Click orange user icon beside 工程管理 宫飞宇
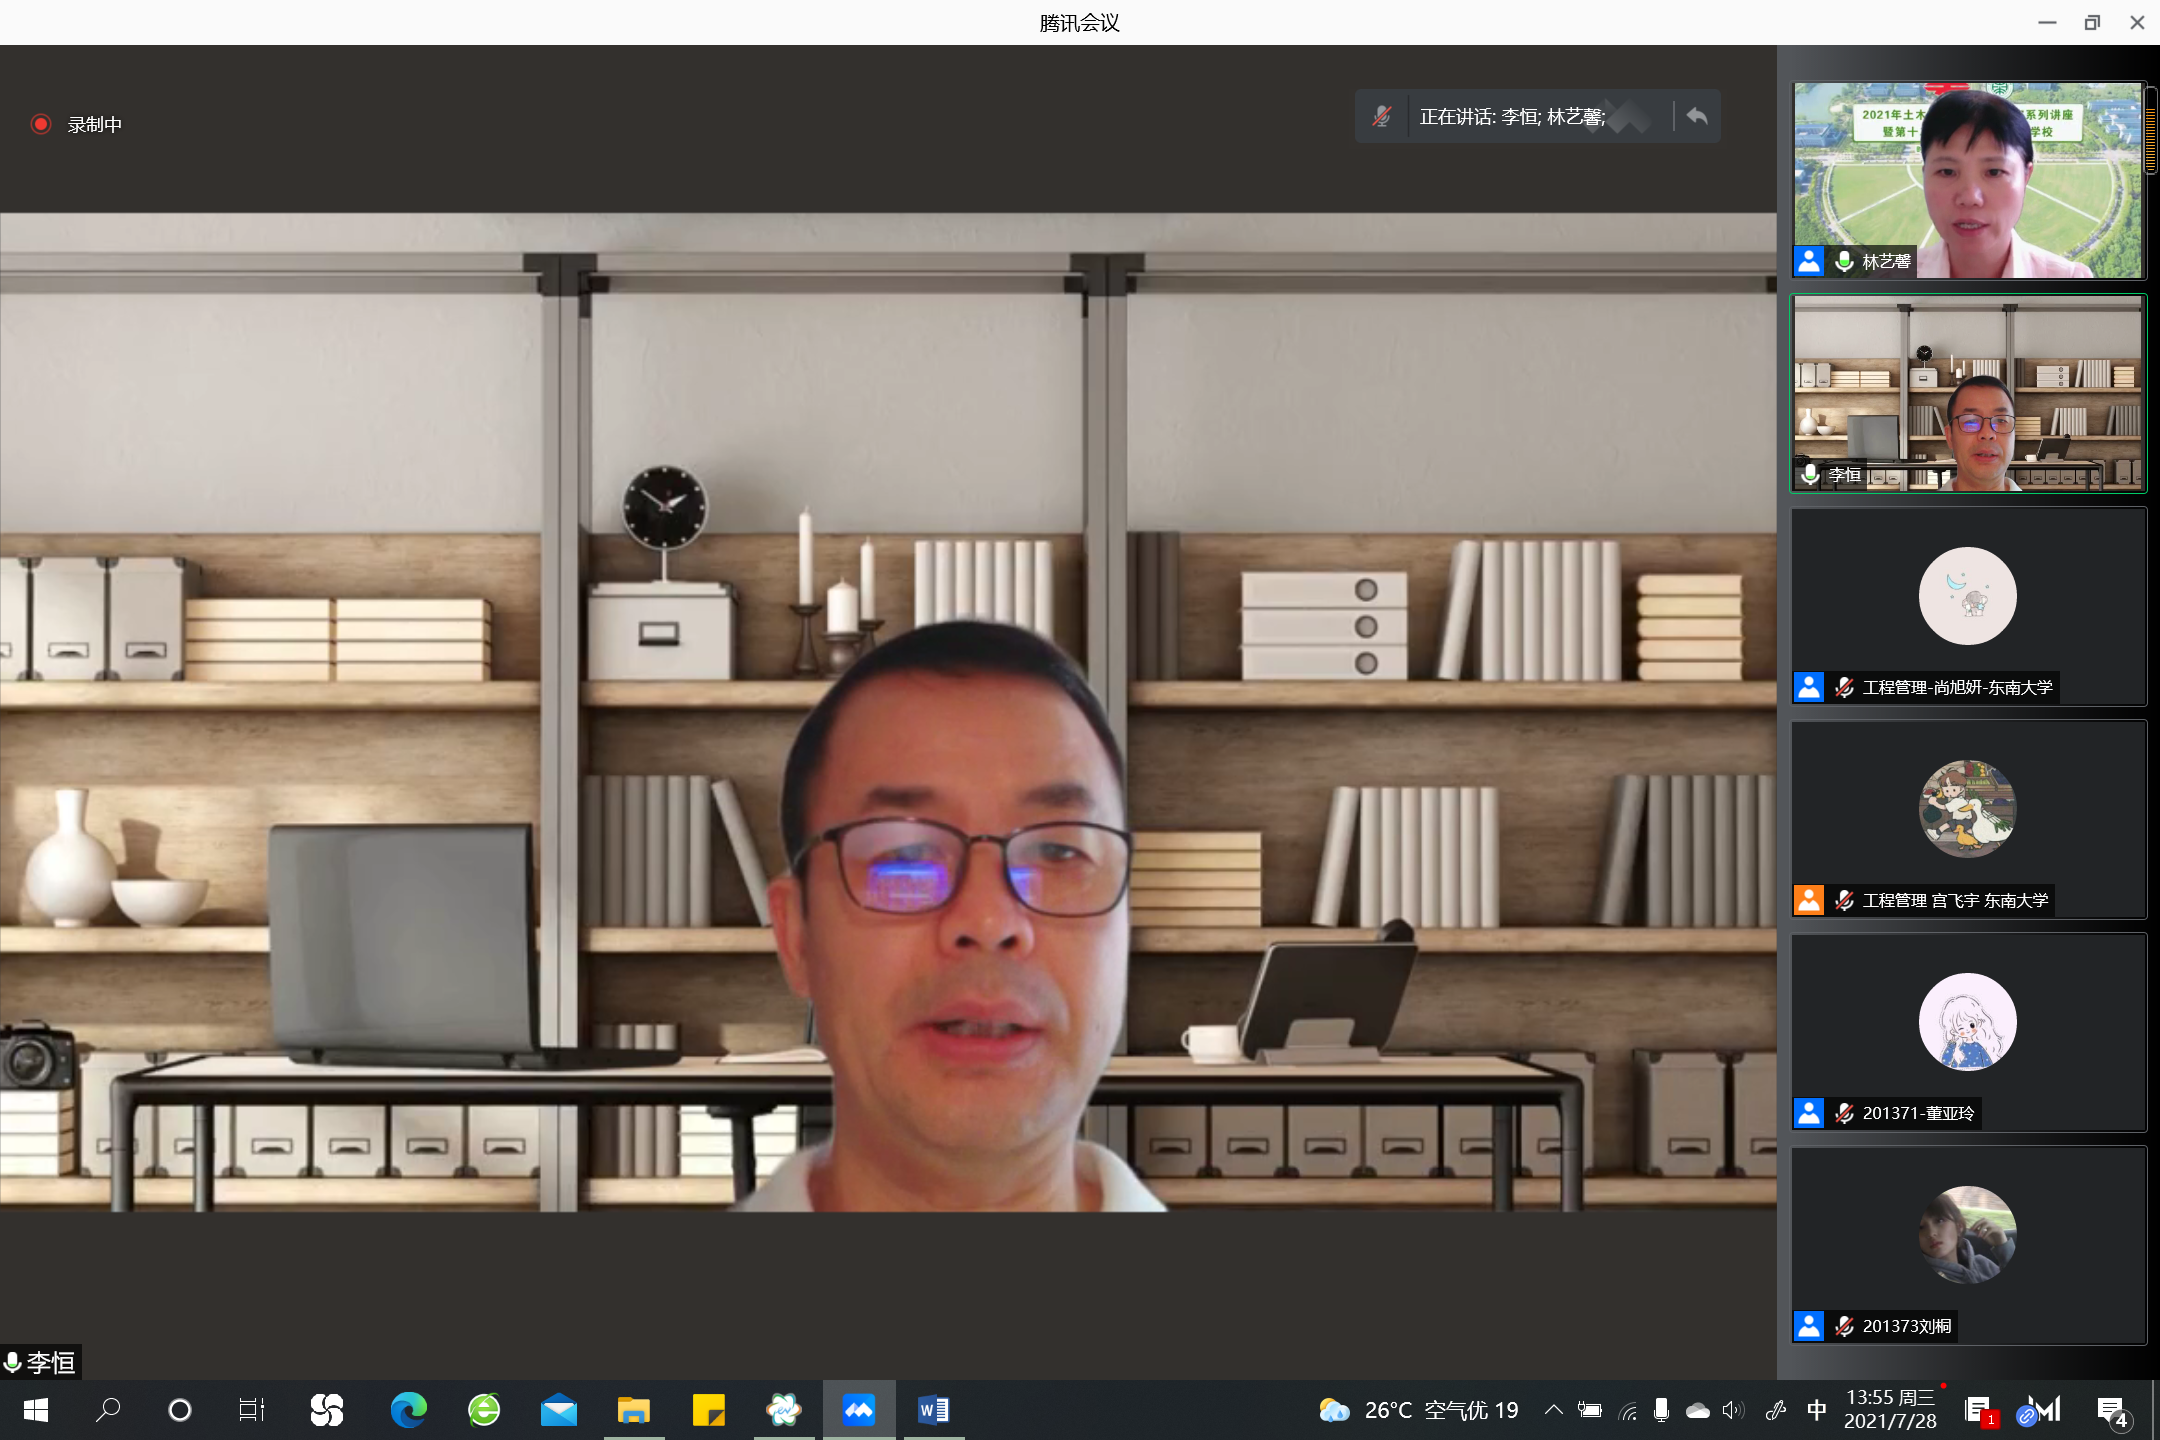Image resolution: width=2160 pixels, height=1440 pixels. [x=1809, y=900]
